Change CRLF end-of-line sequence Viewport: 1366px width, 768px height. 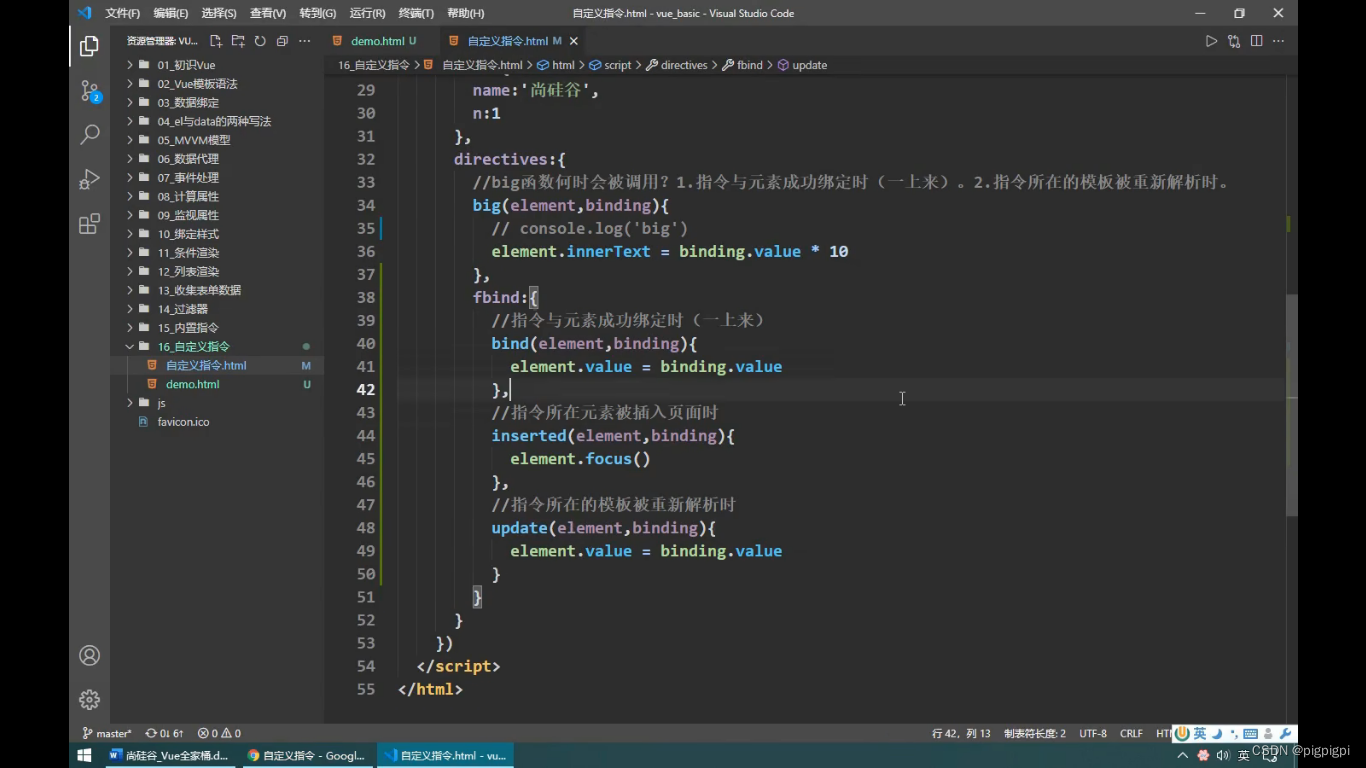pos(1131,733)
